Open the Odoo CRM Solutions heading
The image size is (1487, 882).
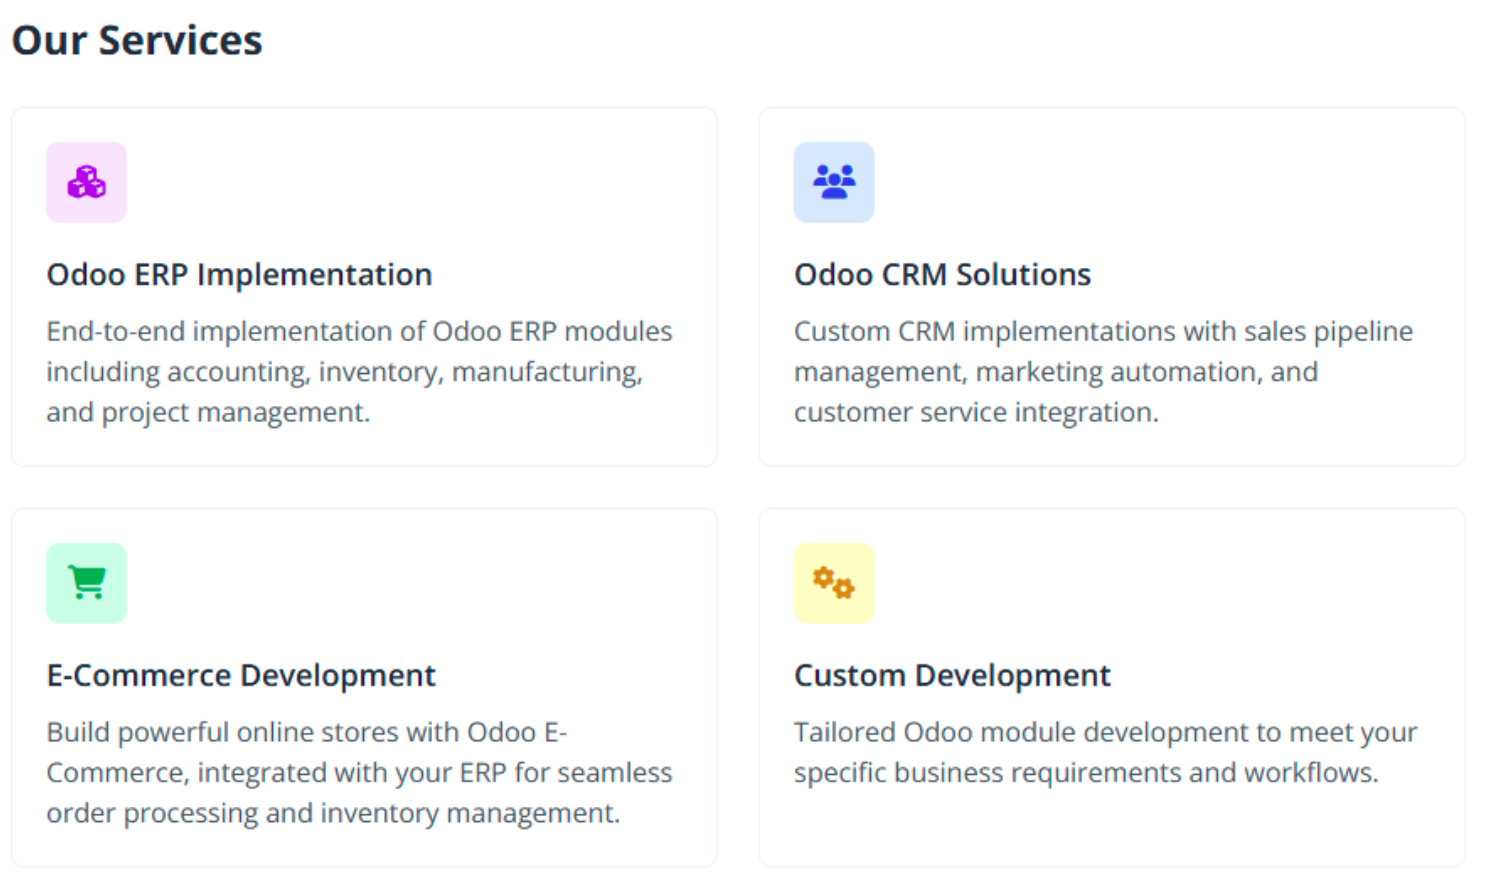point(942,275)
